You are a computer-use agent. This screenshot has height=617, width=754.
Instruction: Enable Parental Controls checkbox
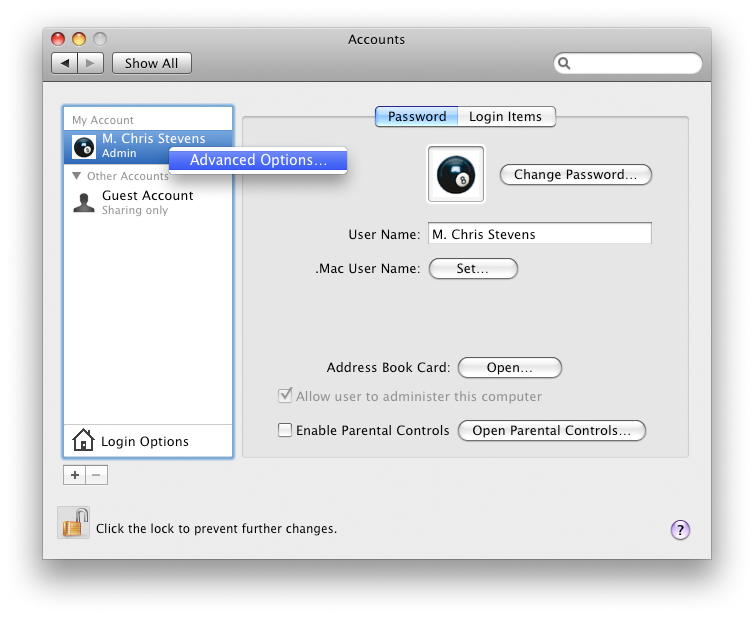pos(285,430)
